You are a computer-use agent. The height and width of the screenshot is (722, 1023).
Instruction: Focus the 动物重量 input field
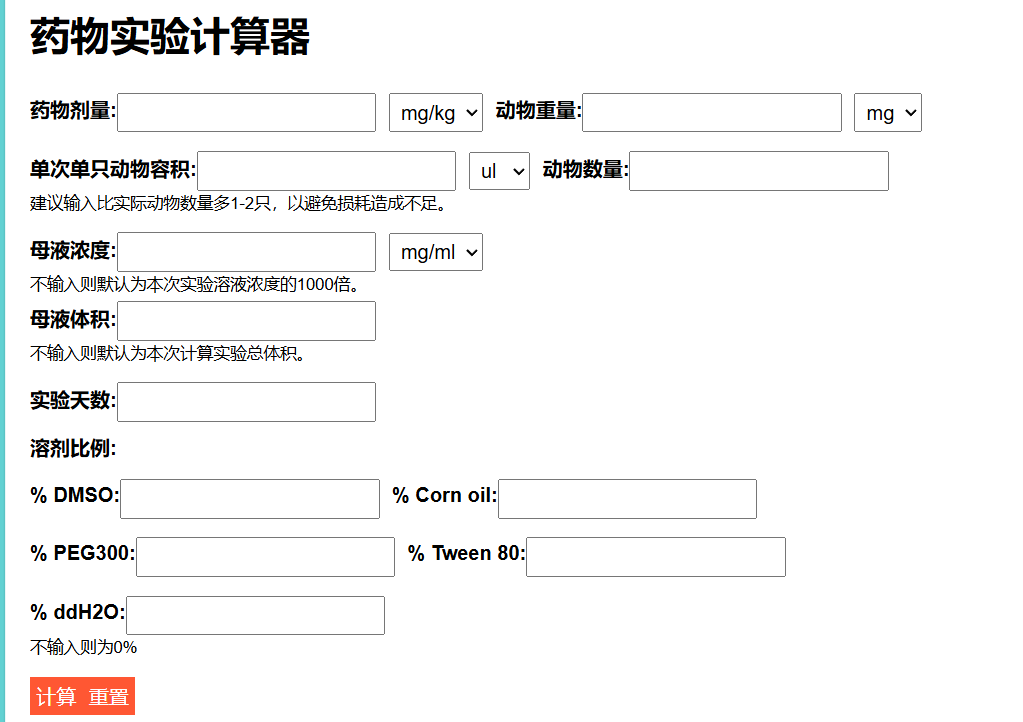pos(711,112)
